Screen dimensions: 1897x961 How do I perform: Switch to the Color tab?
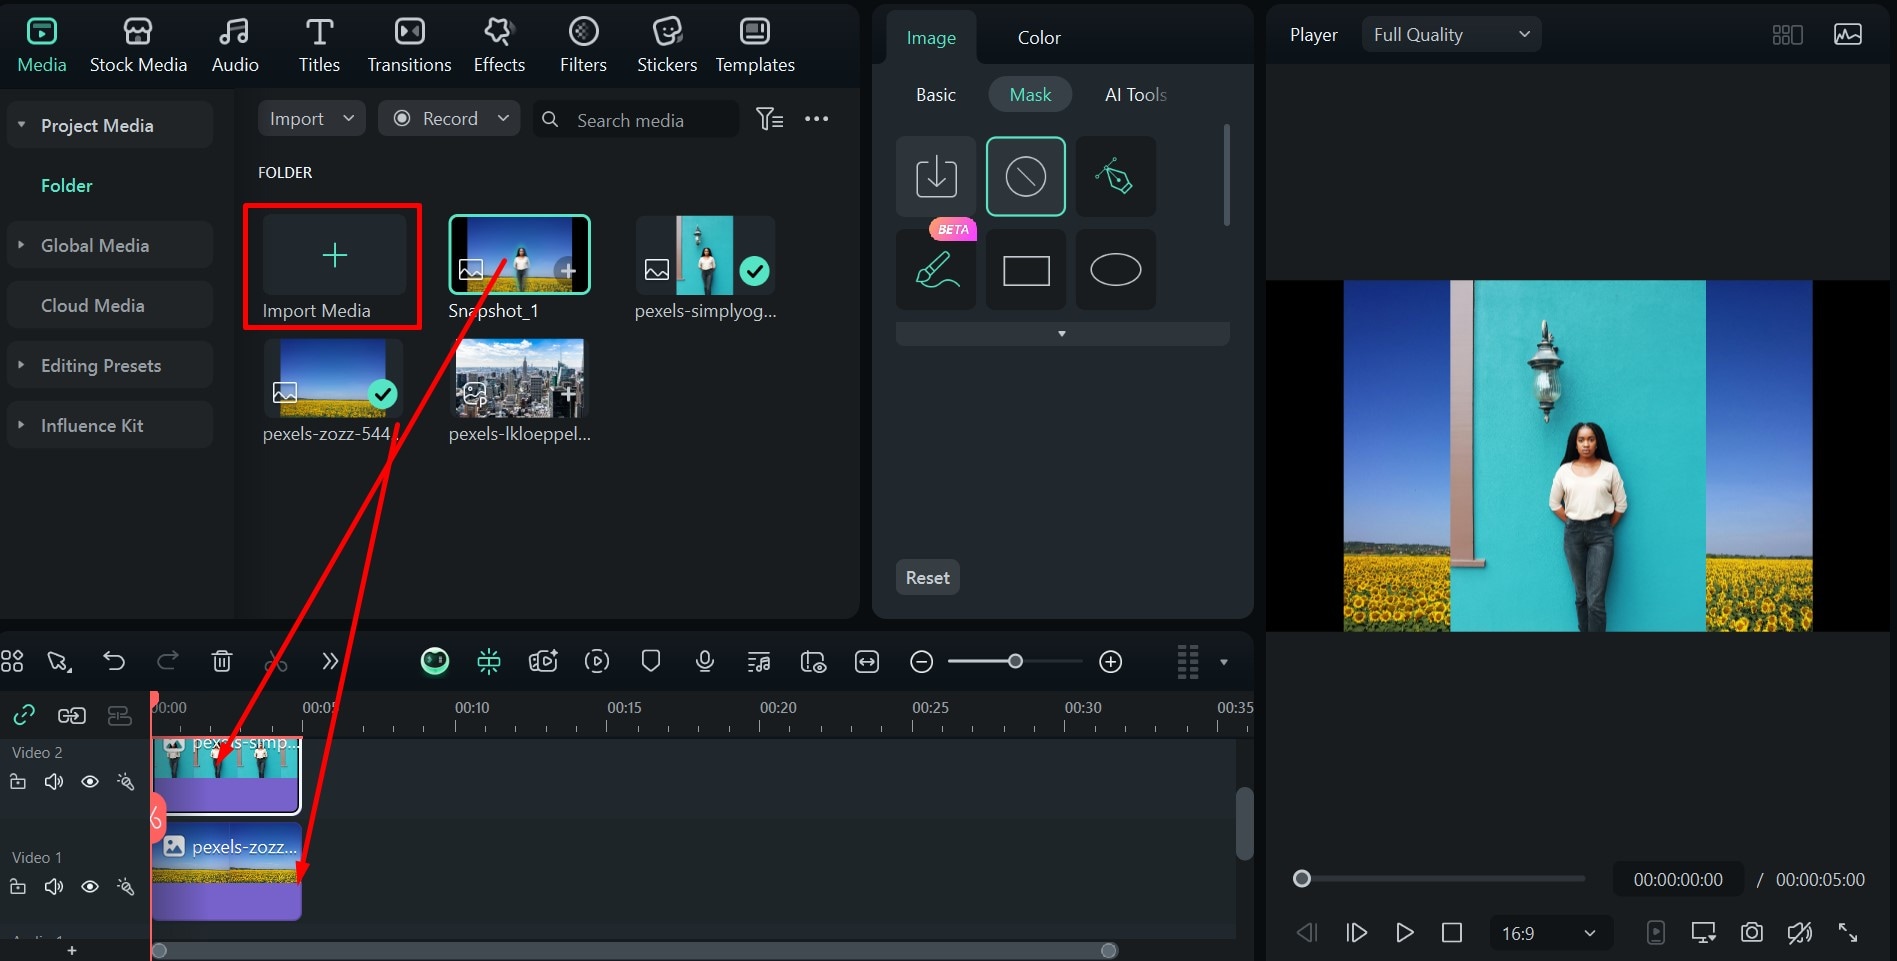(1039, 37)
